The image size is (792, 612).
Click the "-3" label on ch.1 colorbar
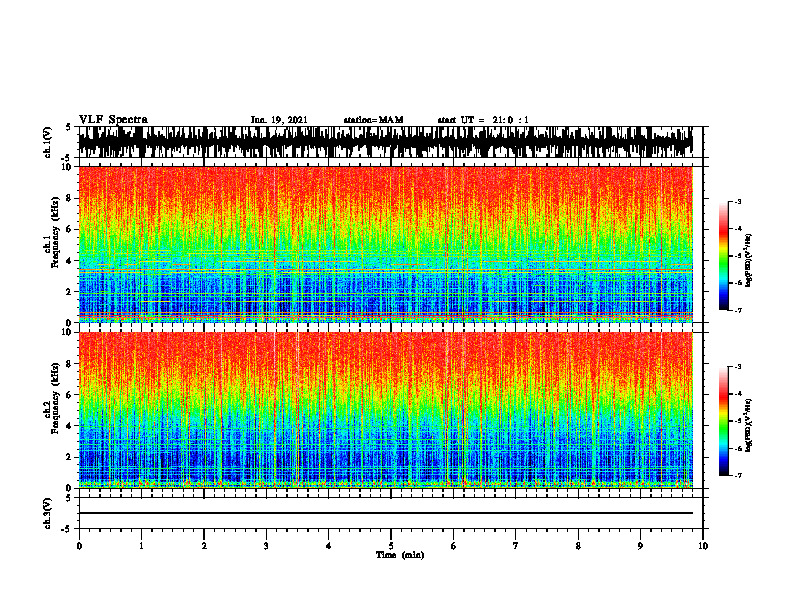click(x=738, y=202)
